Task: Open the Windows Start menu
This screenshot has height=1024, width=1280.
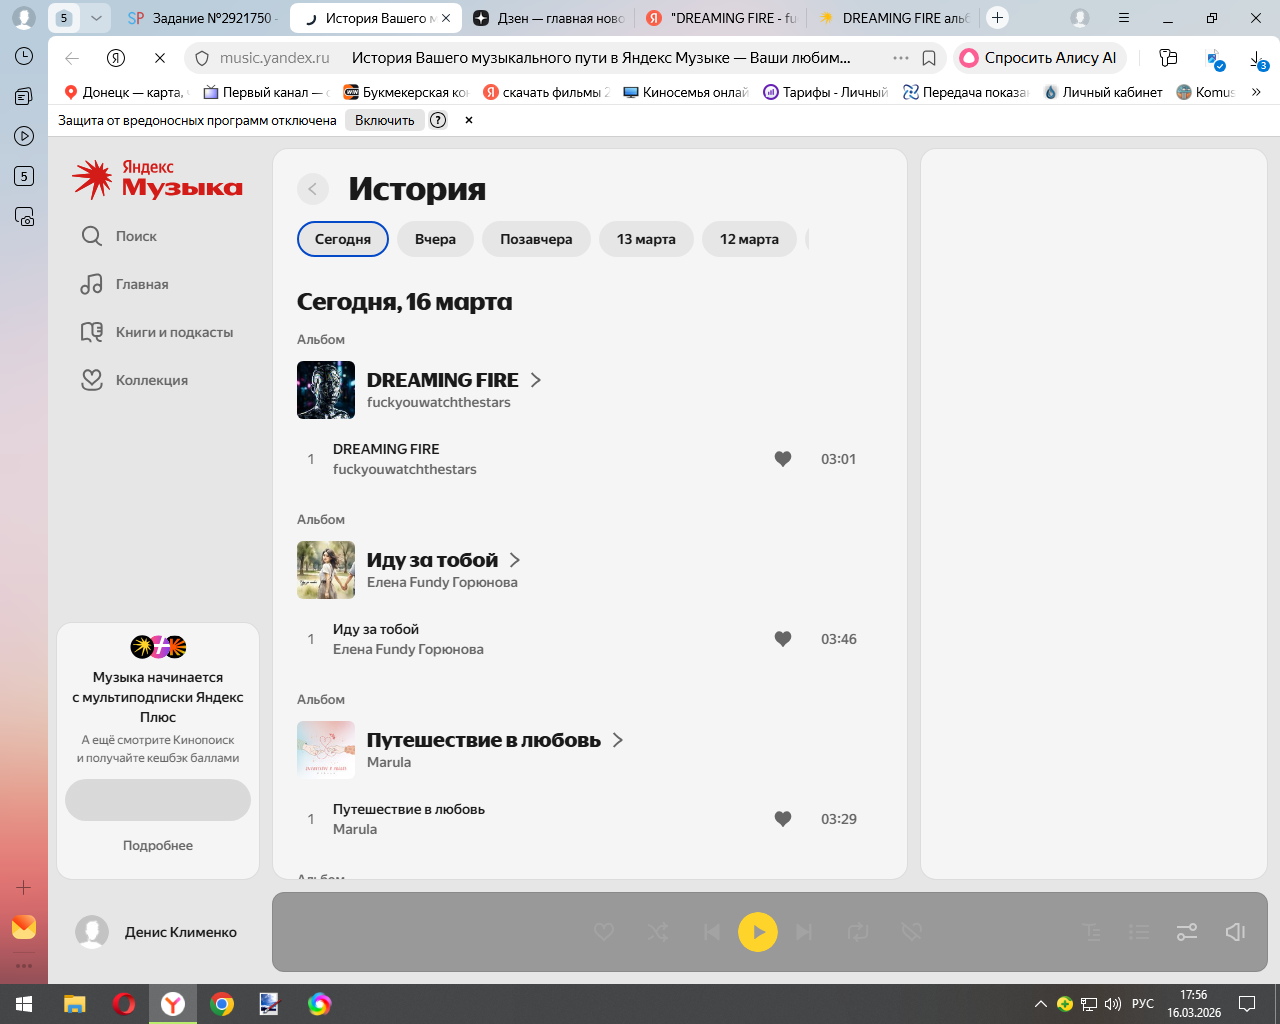Action: [x=24, y=1004]
